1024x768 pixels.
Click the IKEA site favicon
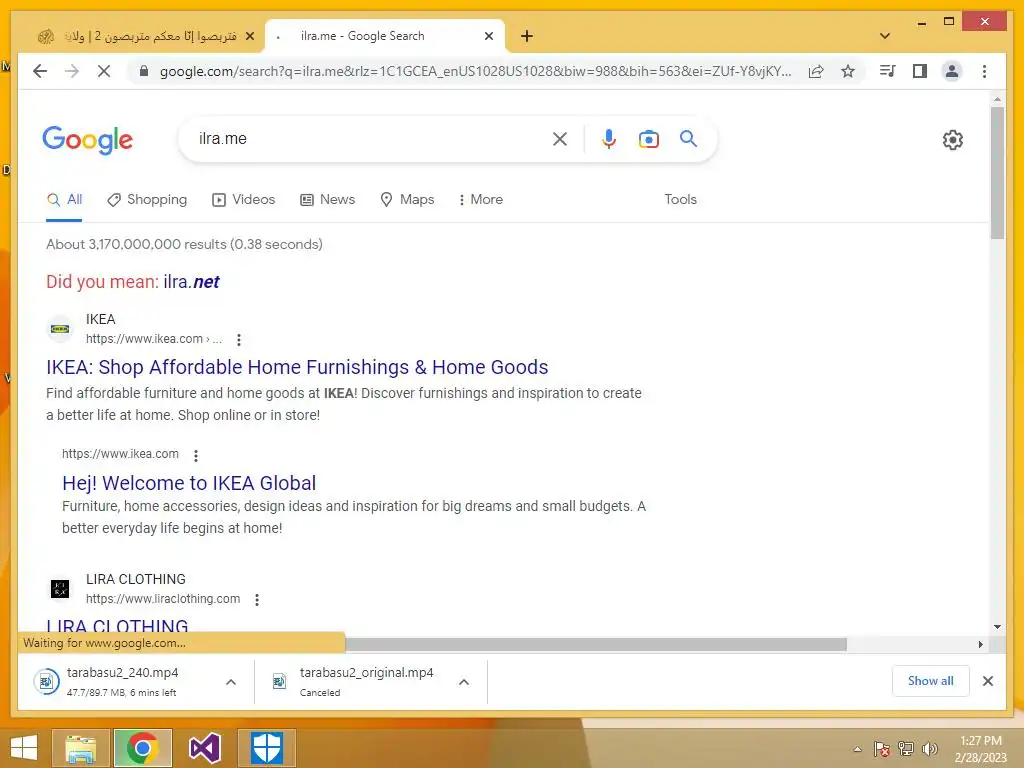tap(60, 328)
